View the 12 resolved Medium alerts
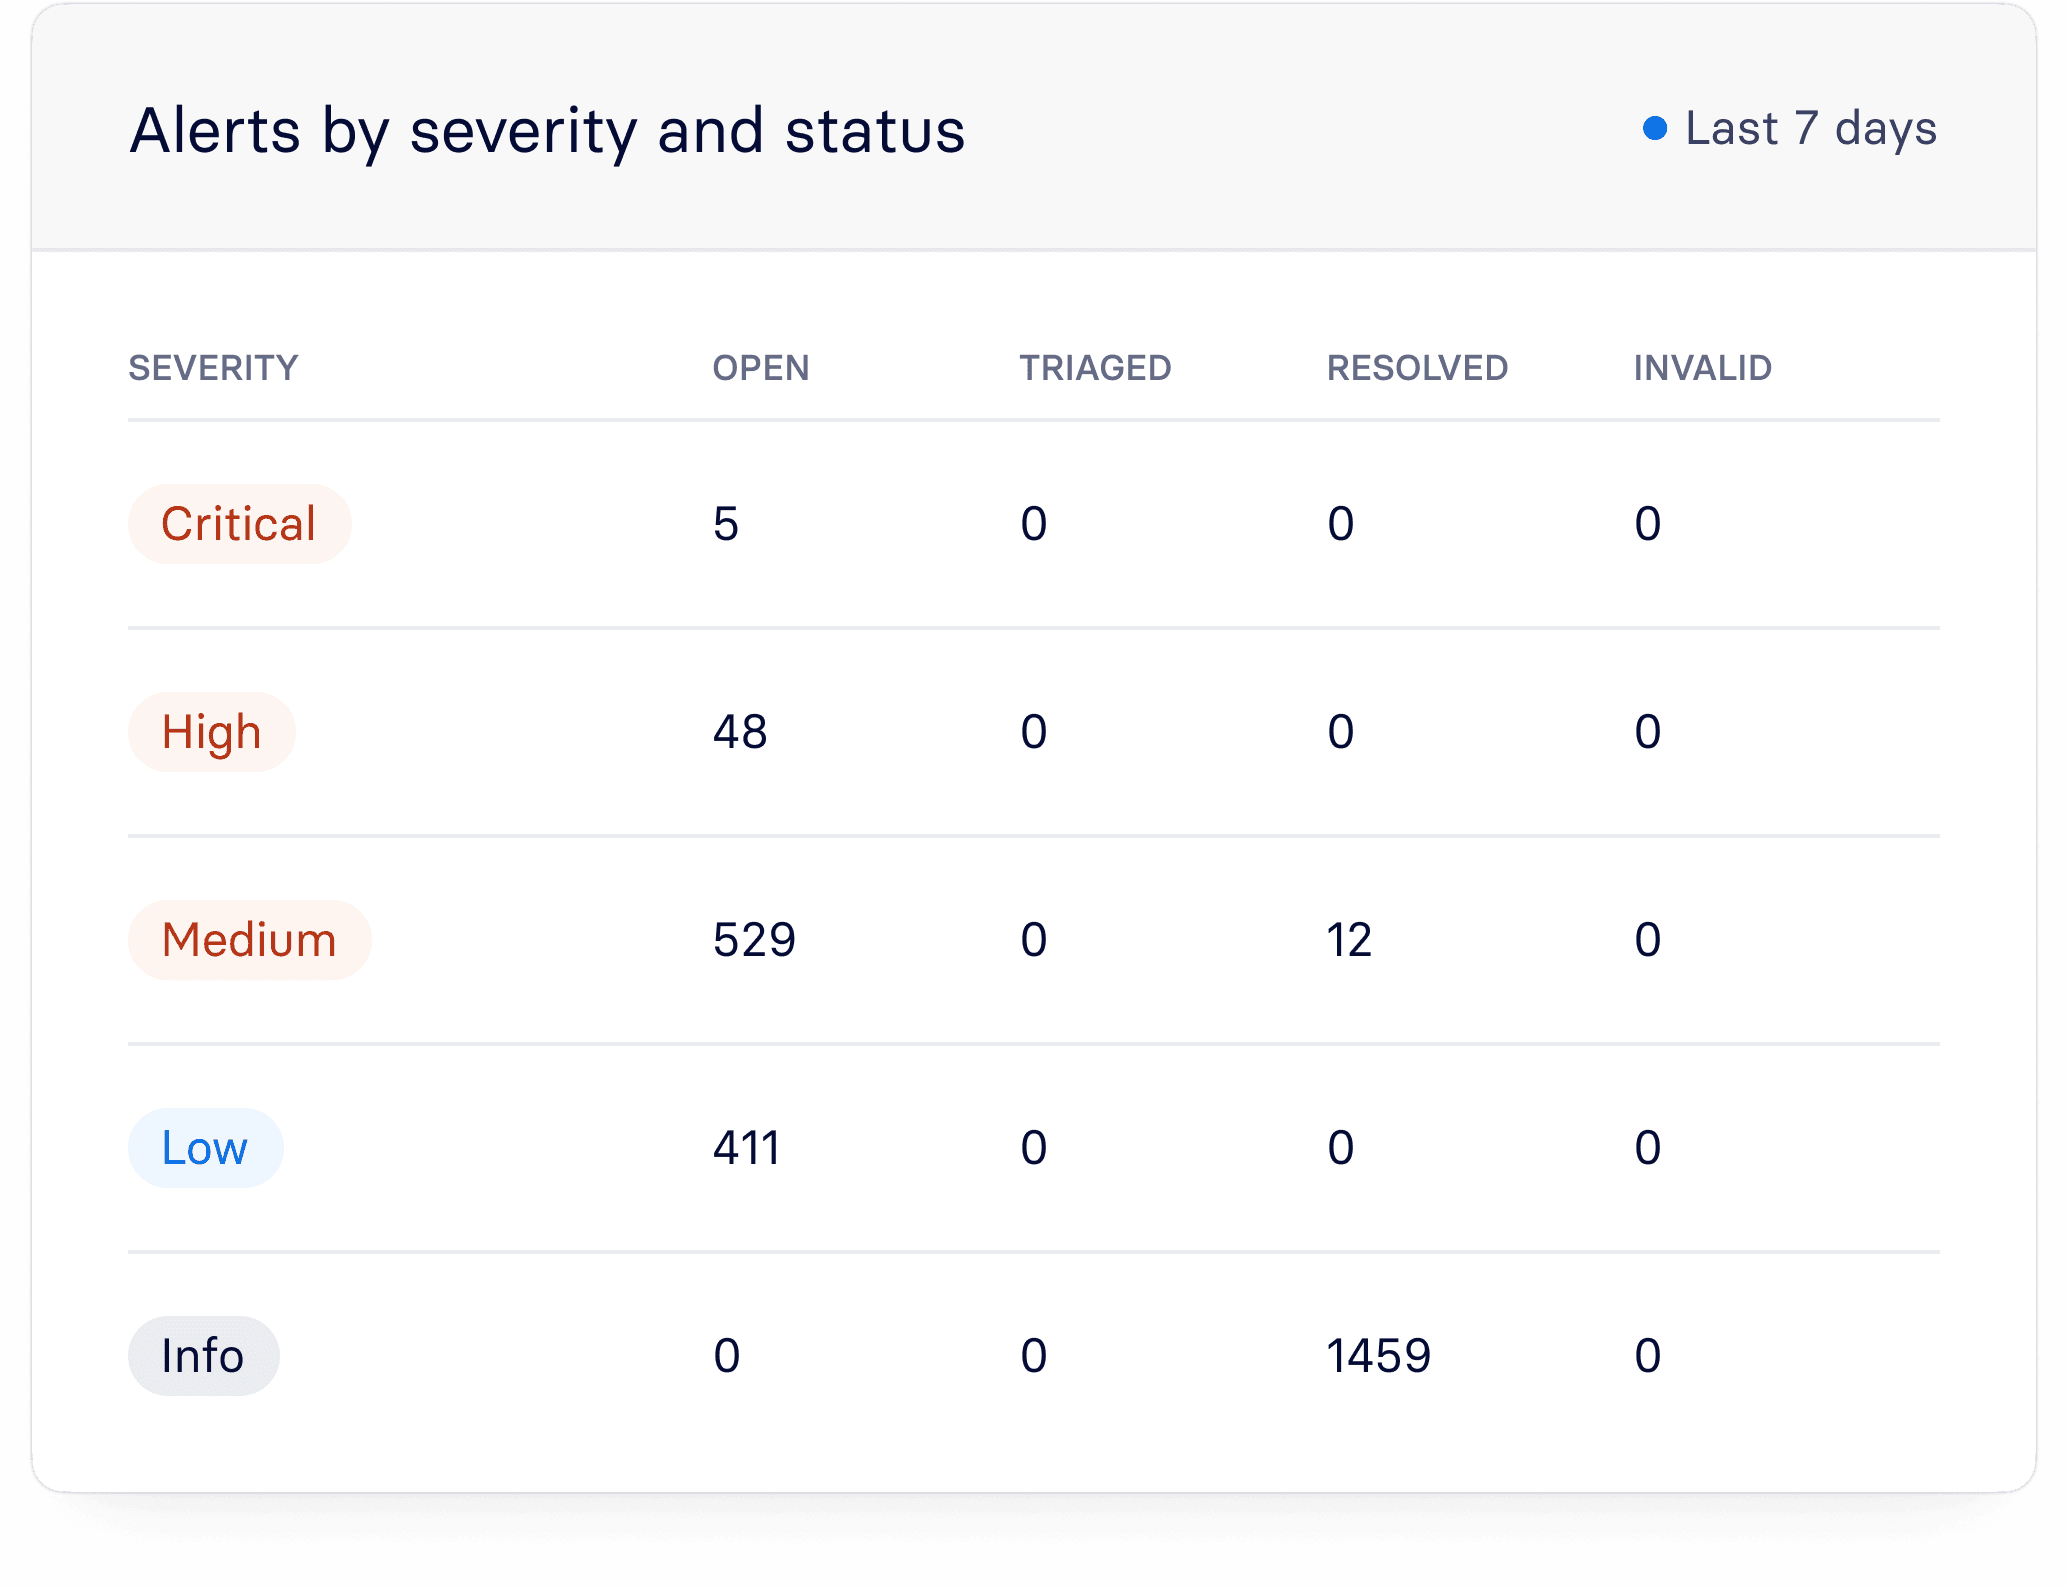The height and width of the screenshot is (1588, 2068). 1349,940
